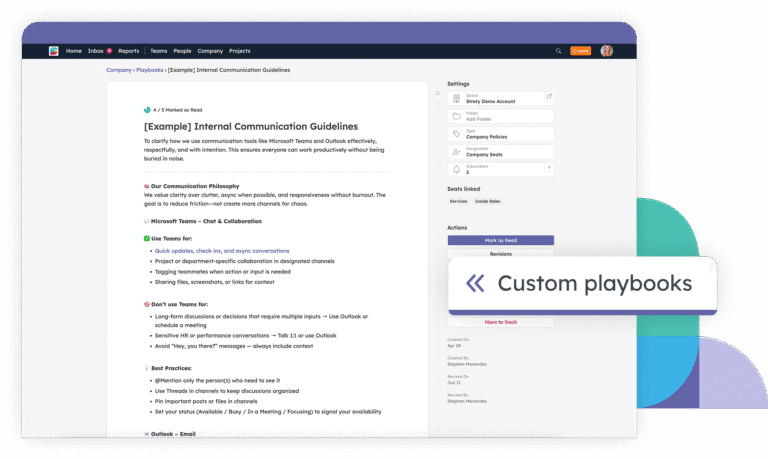
Task: Click the comment flag icon beside document
Action: (438, 93)
